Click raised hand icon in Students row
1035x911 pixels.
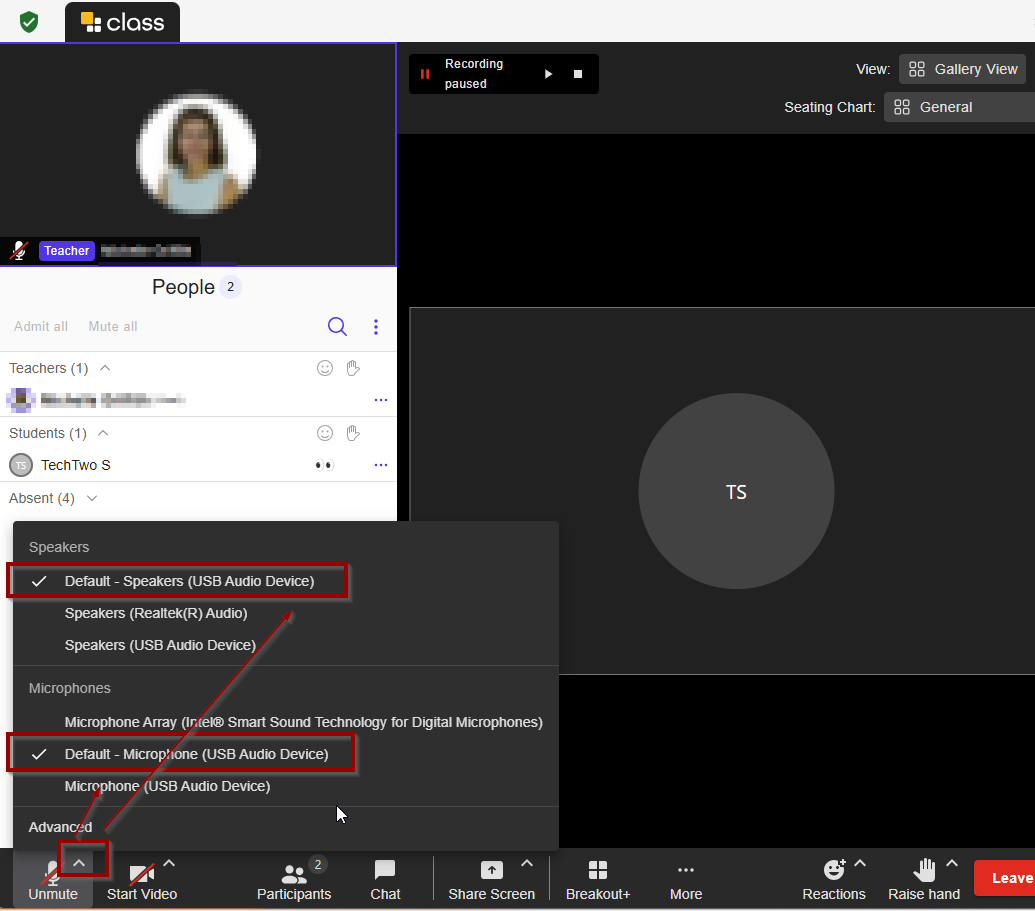353,433
